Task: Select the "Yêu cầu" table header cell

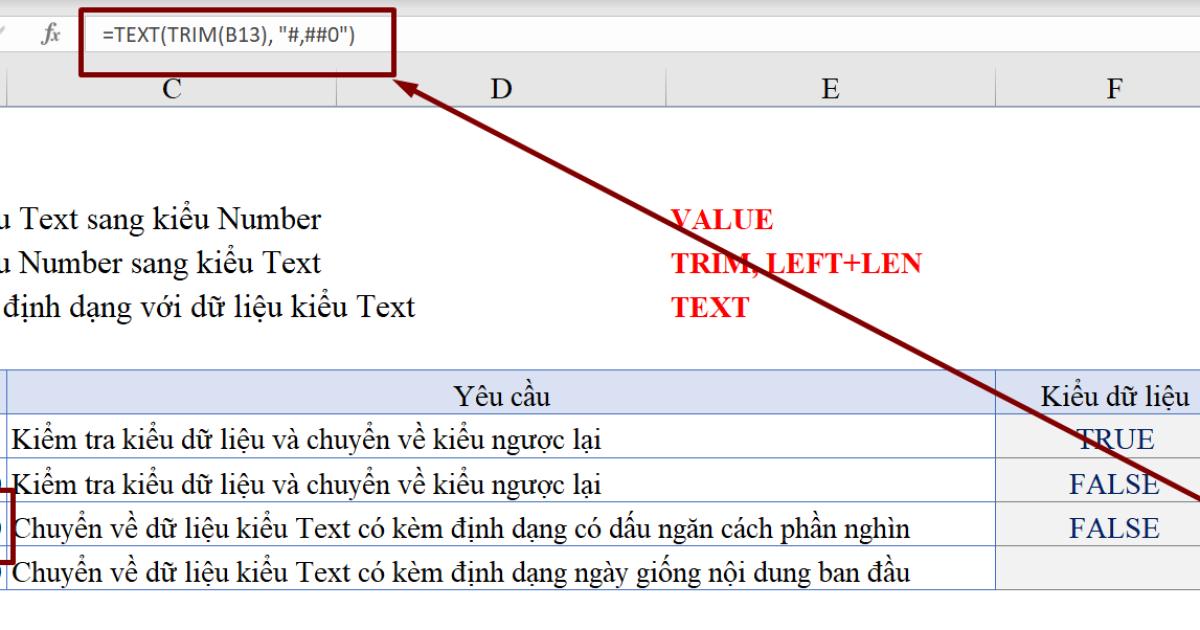Action: (x=501, y=396)
